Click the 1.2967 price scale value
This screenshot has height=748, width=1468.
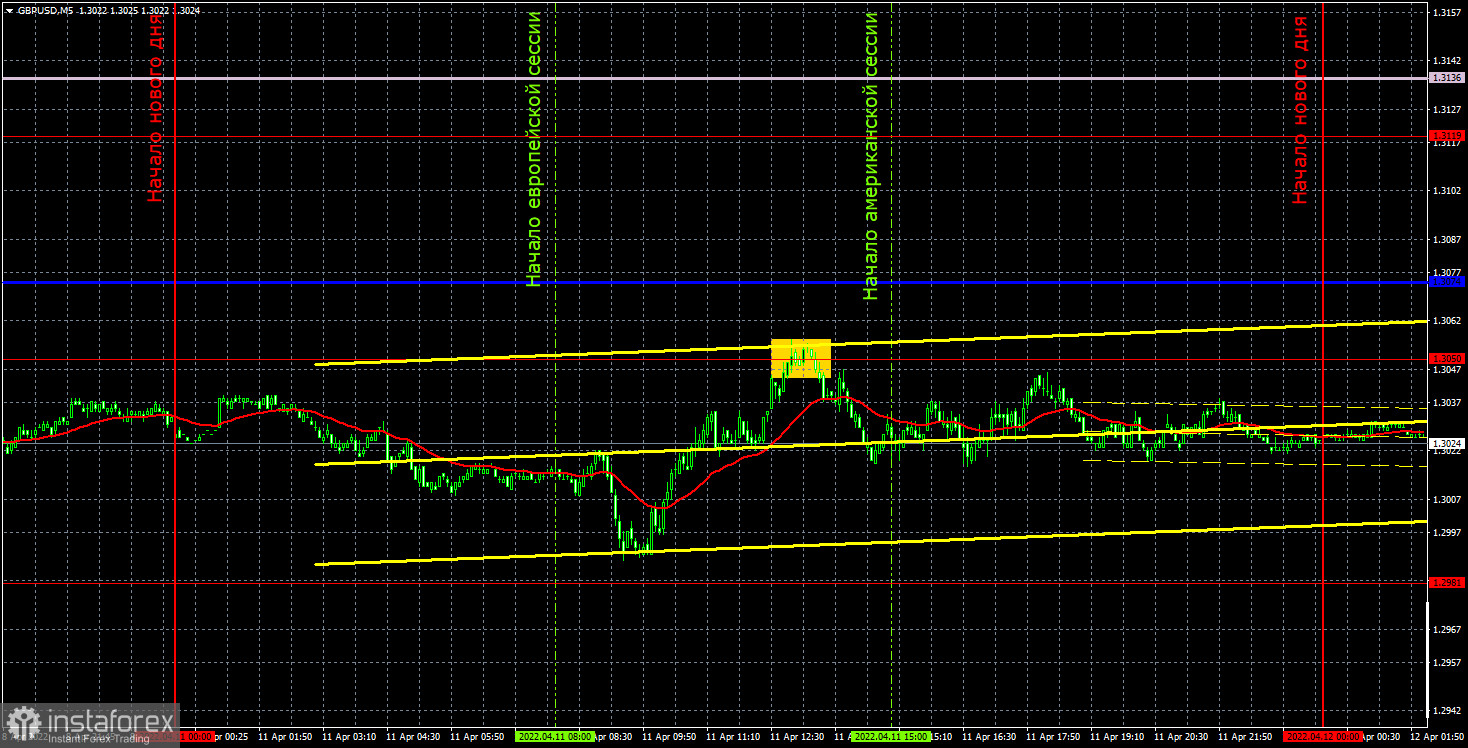click(x=1446, y=630)
